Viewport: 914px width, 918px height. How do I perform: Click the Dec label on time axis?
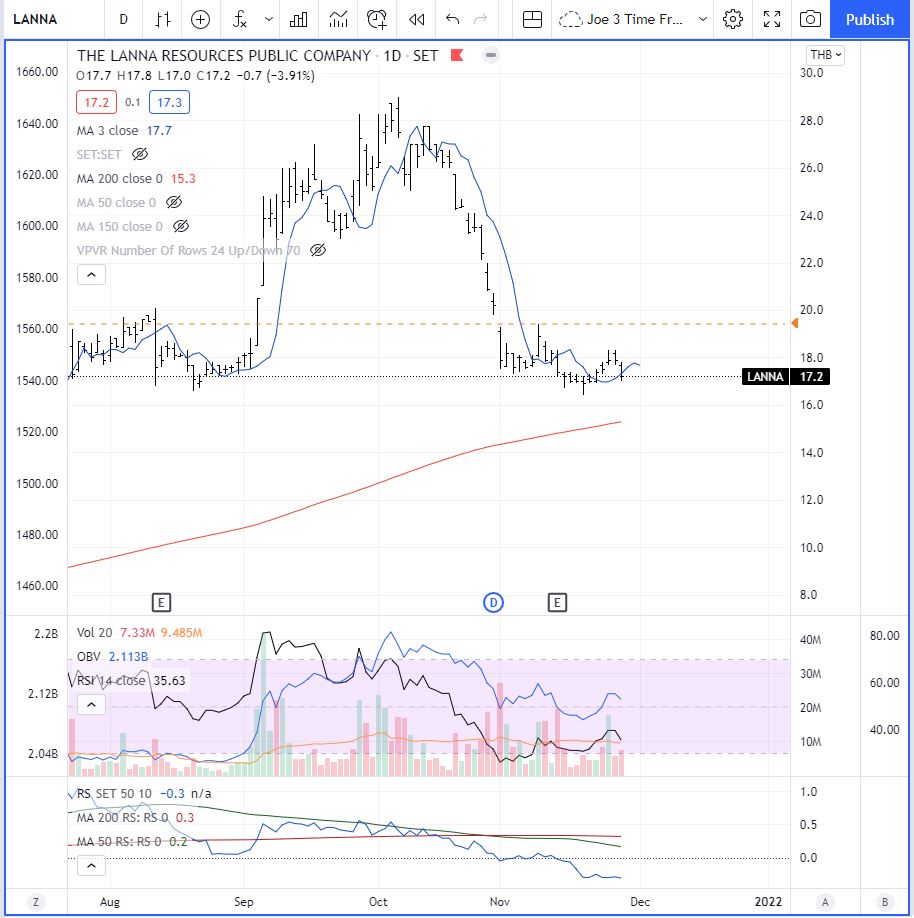pyautogui.click(x=640, y=902)
